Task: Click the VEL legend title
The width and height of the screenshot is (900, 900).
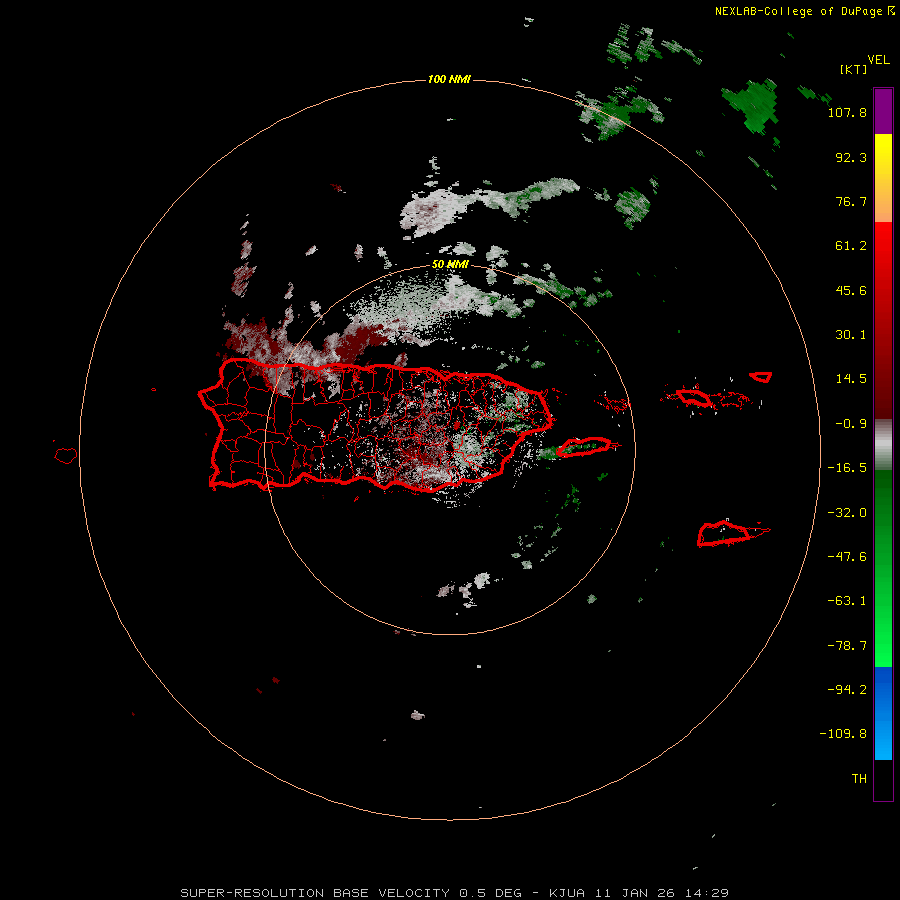Action: click(x=878, y=59)
